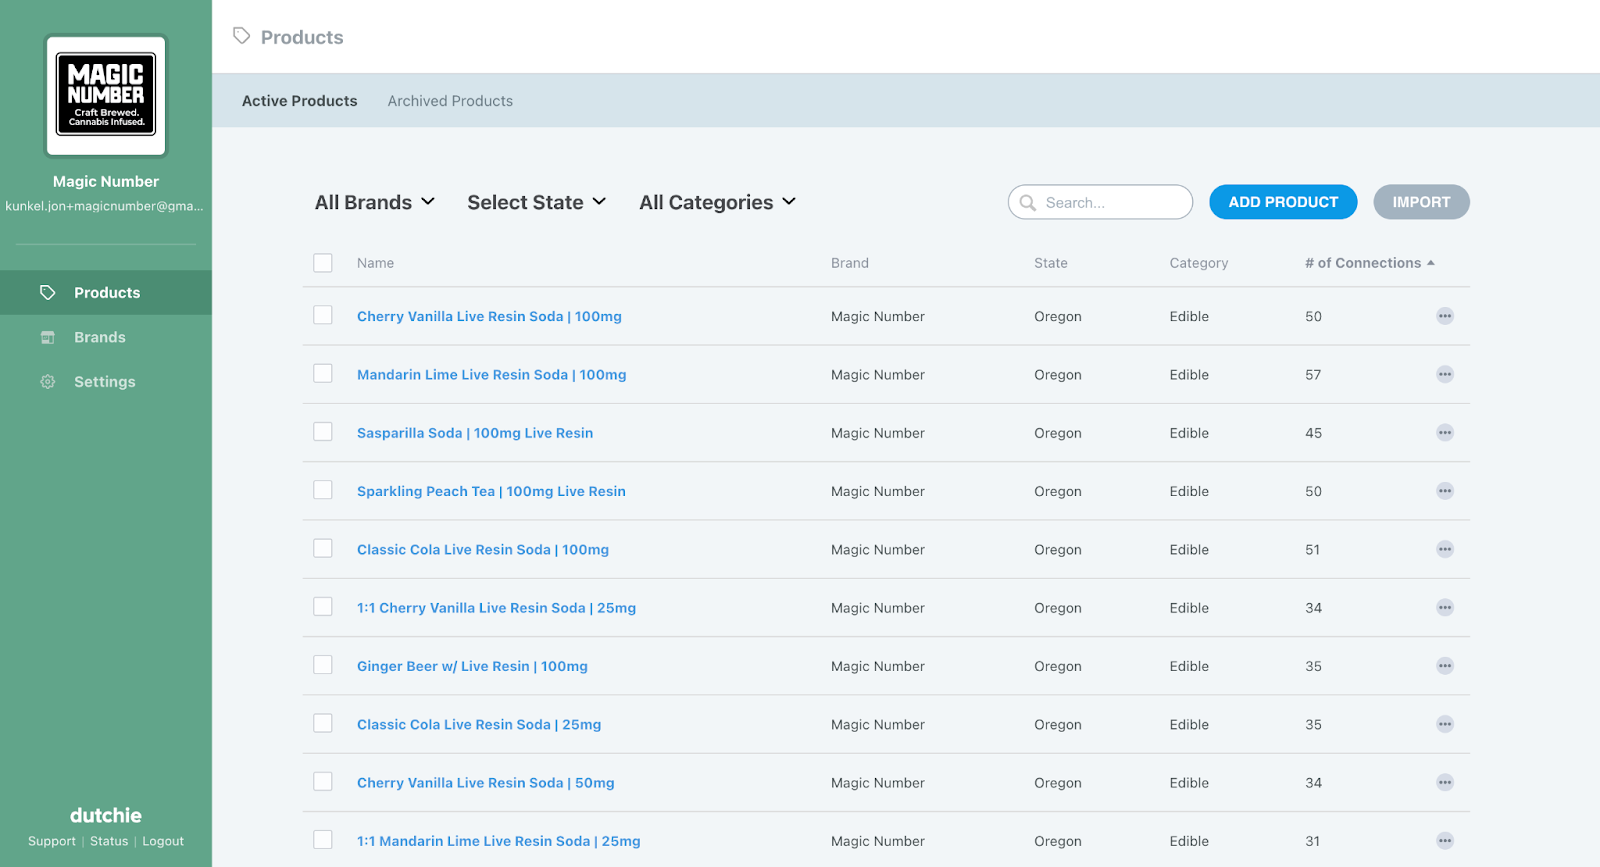Image resolution: width=1600 pixels, height=867 pixels.
Task: Click the ADD PRODUCT button
Action: click(x=1283, y=202)
